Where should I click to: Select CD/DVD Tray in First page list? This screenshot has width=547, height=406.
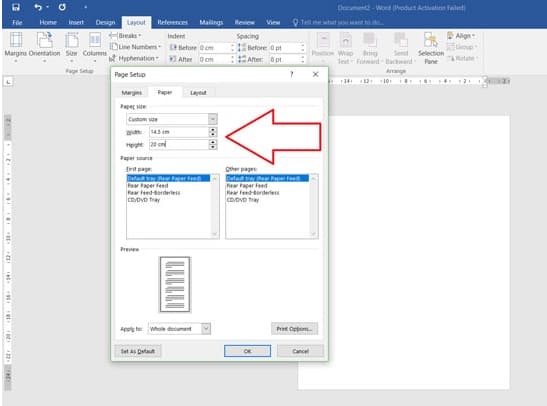144,200
